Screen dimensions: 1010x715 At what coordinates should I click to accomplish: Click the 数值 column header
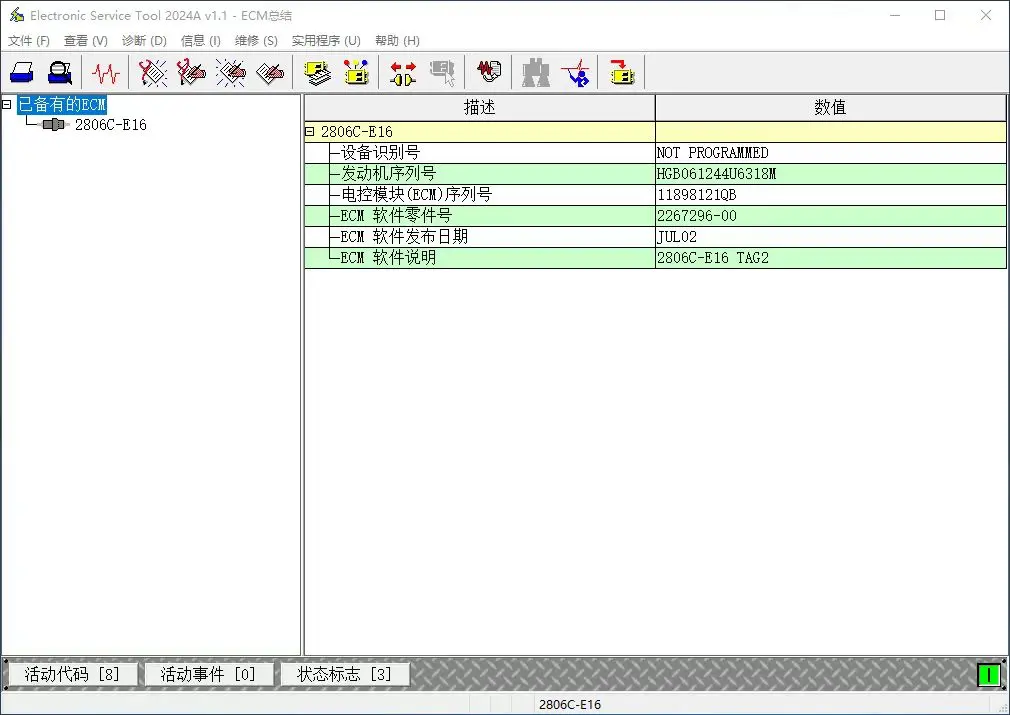click(830, 108)
